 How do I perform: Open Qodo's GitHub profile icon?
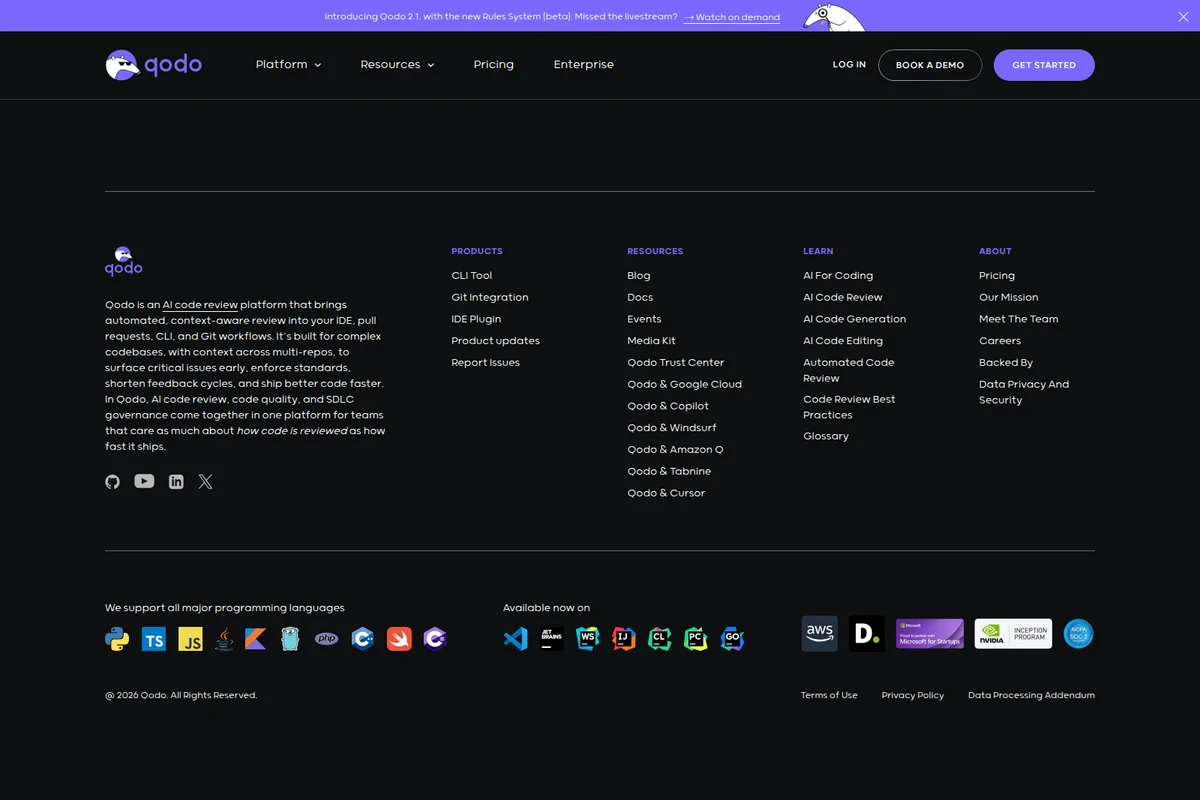pos(112,481)
